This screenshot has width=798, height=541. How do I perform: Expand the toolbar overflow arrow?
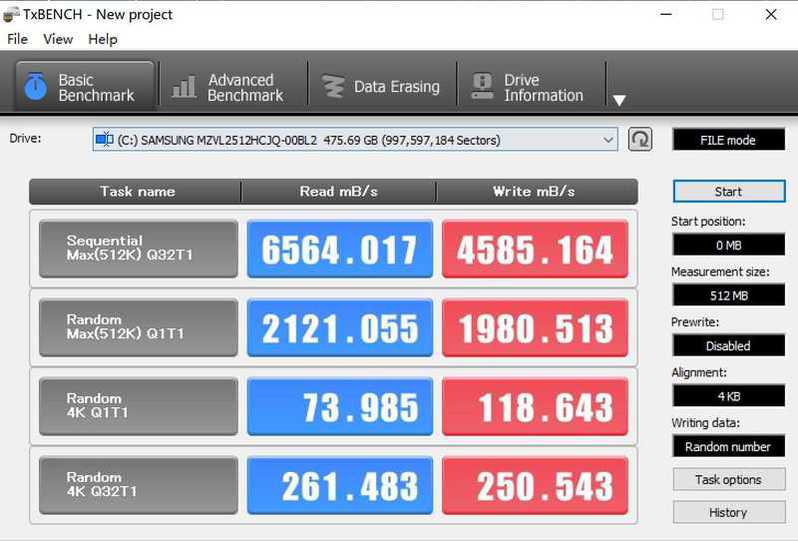pos(619,100)
